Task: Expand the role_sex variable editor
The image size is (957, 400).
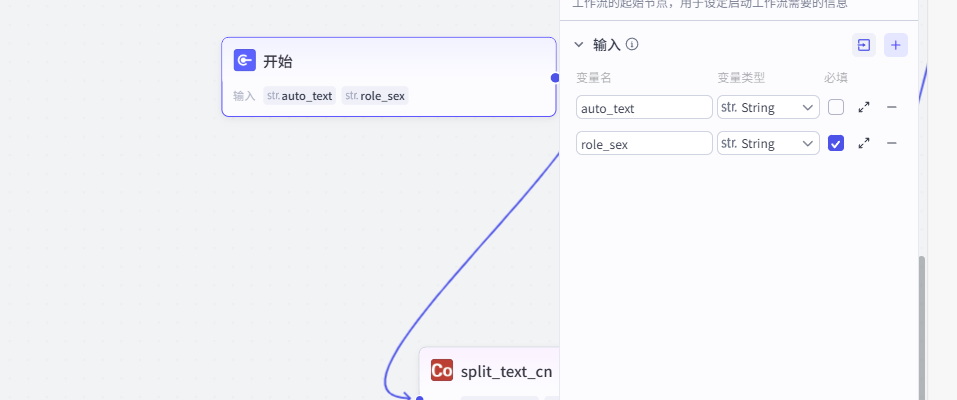Action: tap(864, 143)
